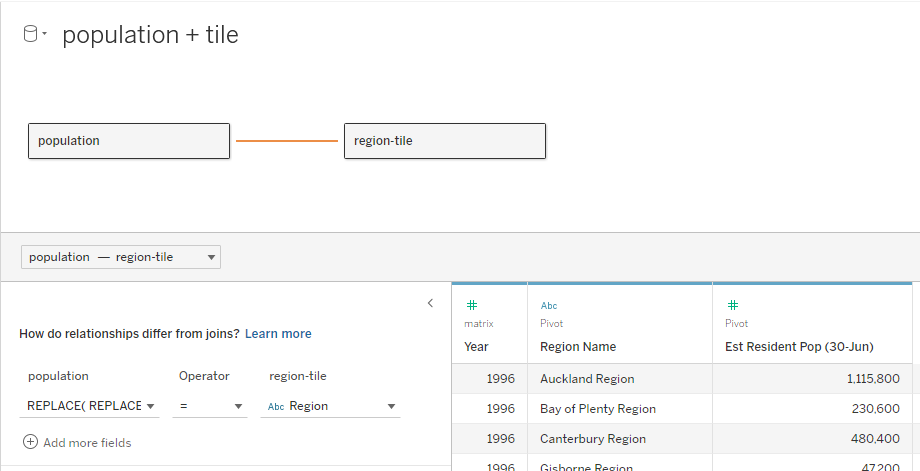The width and height of the screenshot is (920, 471).
Task: Click the database datasource icon
Action: click(x=31, y=34)
